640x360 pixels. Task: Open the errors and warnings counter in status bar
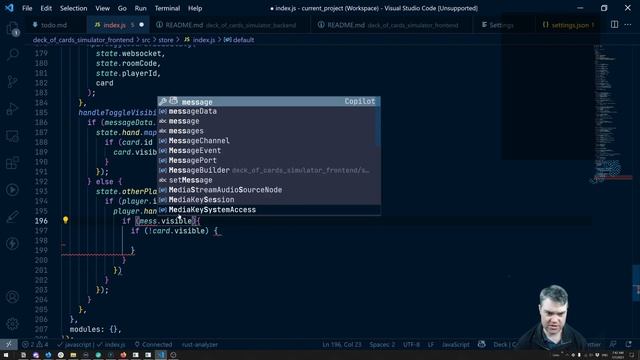click(x=35, y=344)
